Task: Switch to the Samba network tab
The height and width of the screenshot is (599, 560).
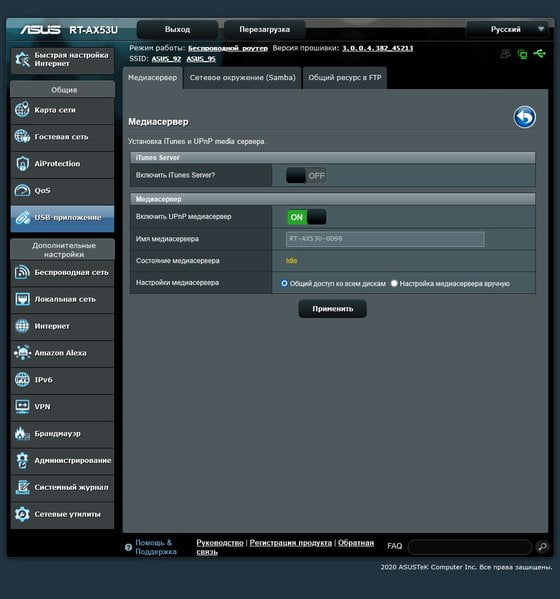Action: (x=243, y=78)
